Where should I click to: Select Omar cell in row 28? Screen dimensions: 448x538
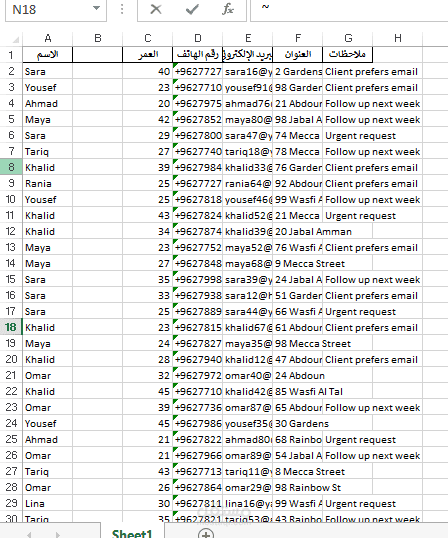point(48,488)
